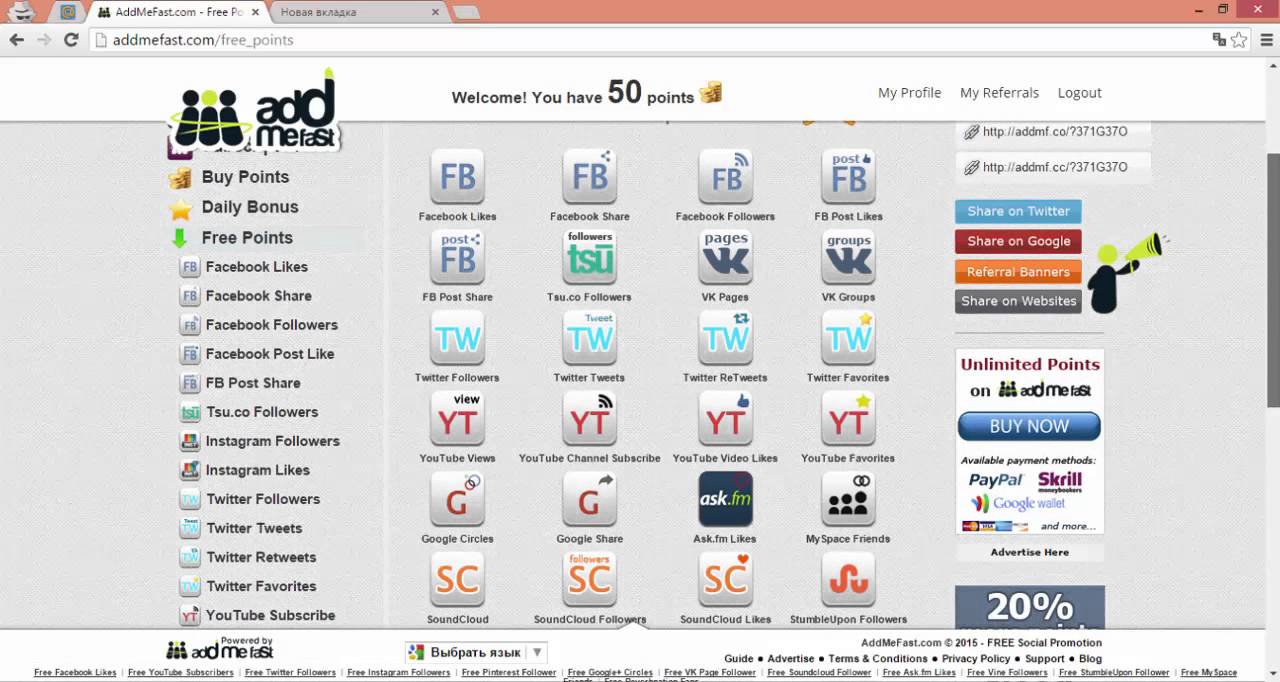Open the Google Circles grid icon
Viewport: 1280px width, 682px height.
click(457, 499)
